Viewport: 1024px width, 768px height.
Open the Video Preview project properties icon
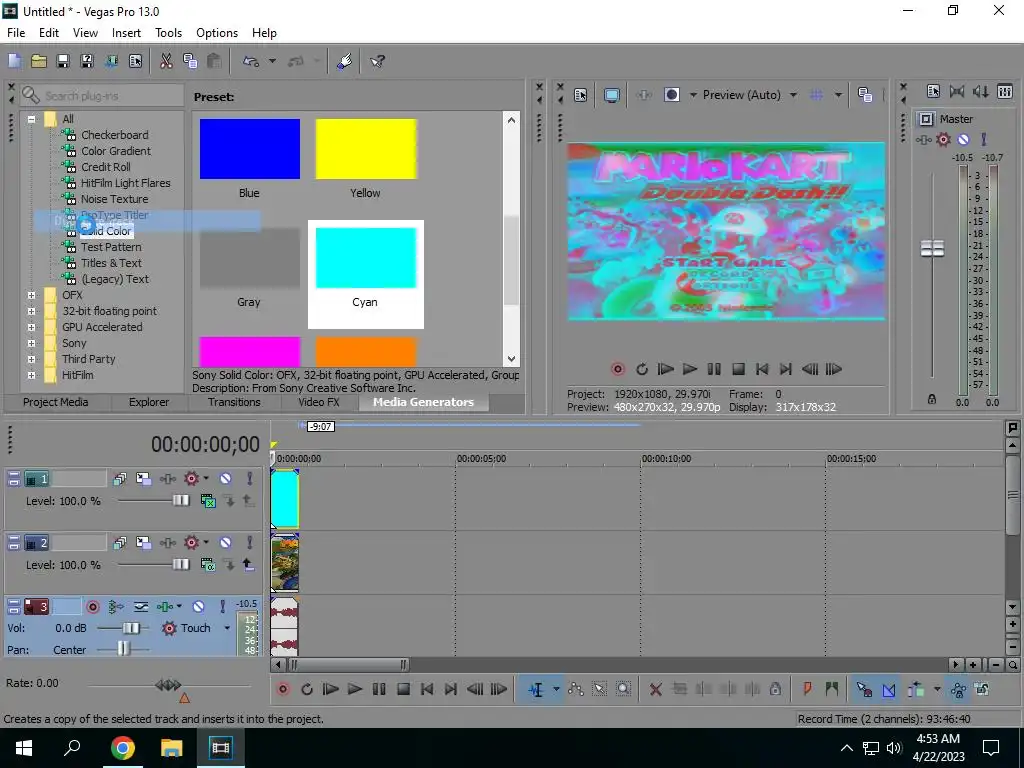tap(581, 95)
